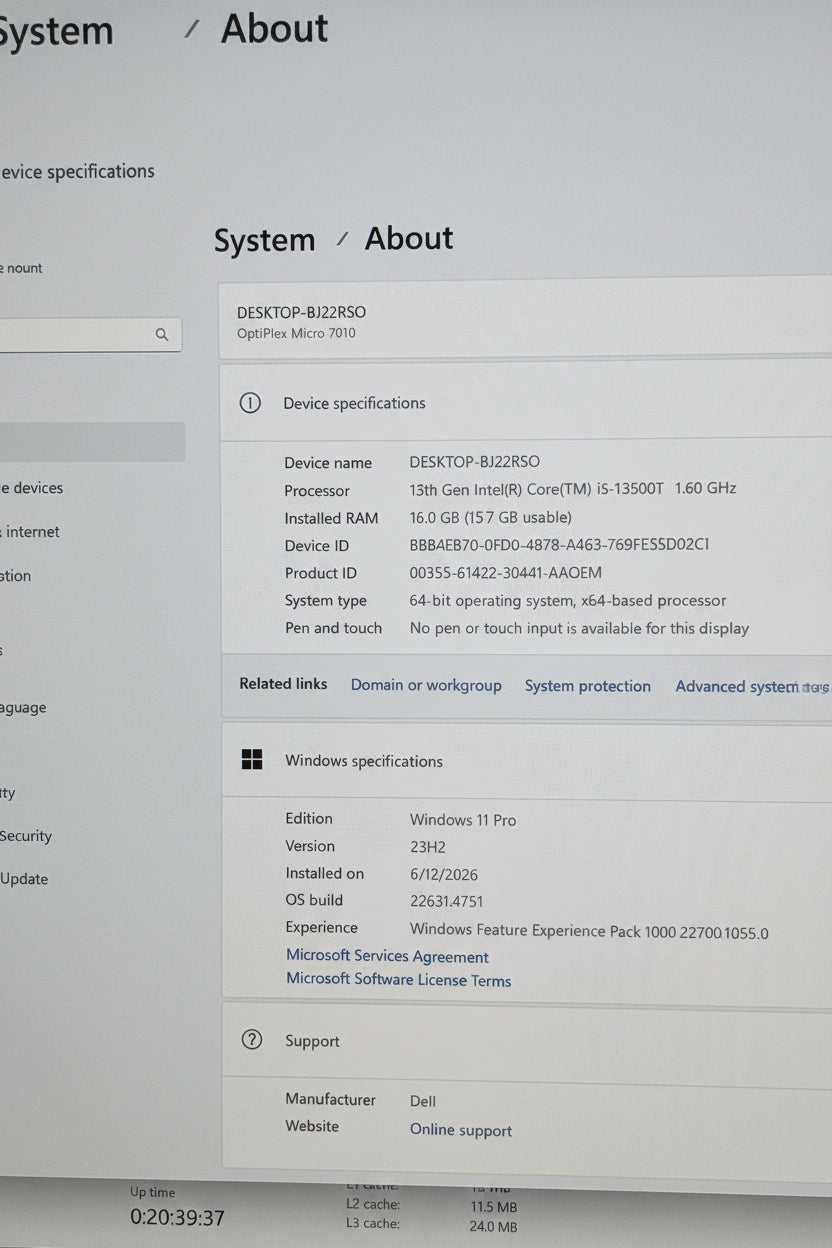Click the Up time value 0:20:39:37
Screen dimensions: 832x1248
tap(177, 1218)
